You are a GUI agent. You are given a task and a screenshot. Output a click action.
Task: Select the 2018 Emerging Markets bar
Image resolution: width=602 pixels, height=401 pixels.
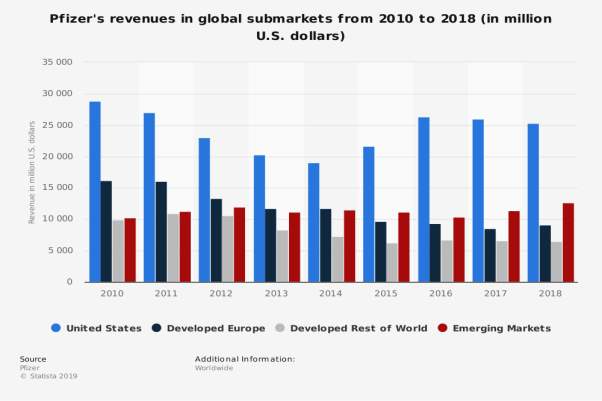click(569, 243)
